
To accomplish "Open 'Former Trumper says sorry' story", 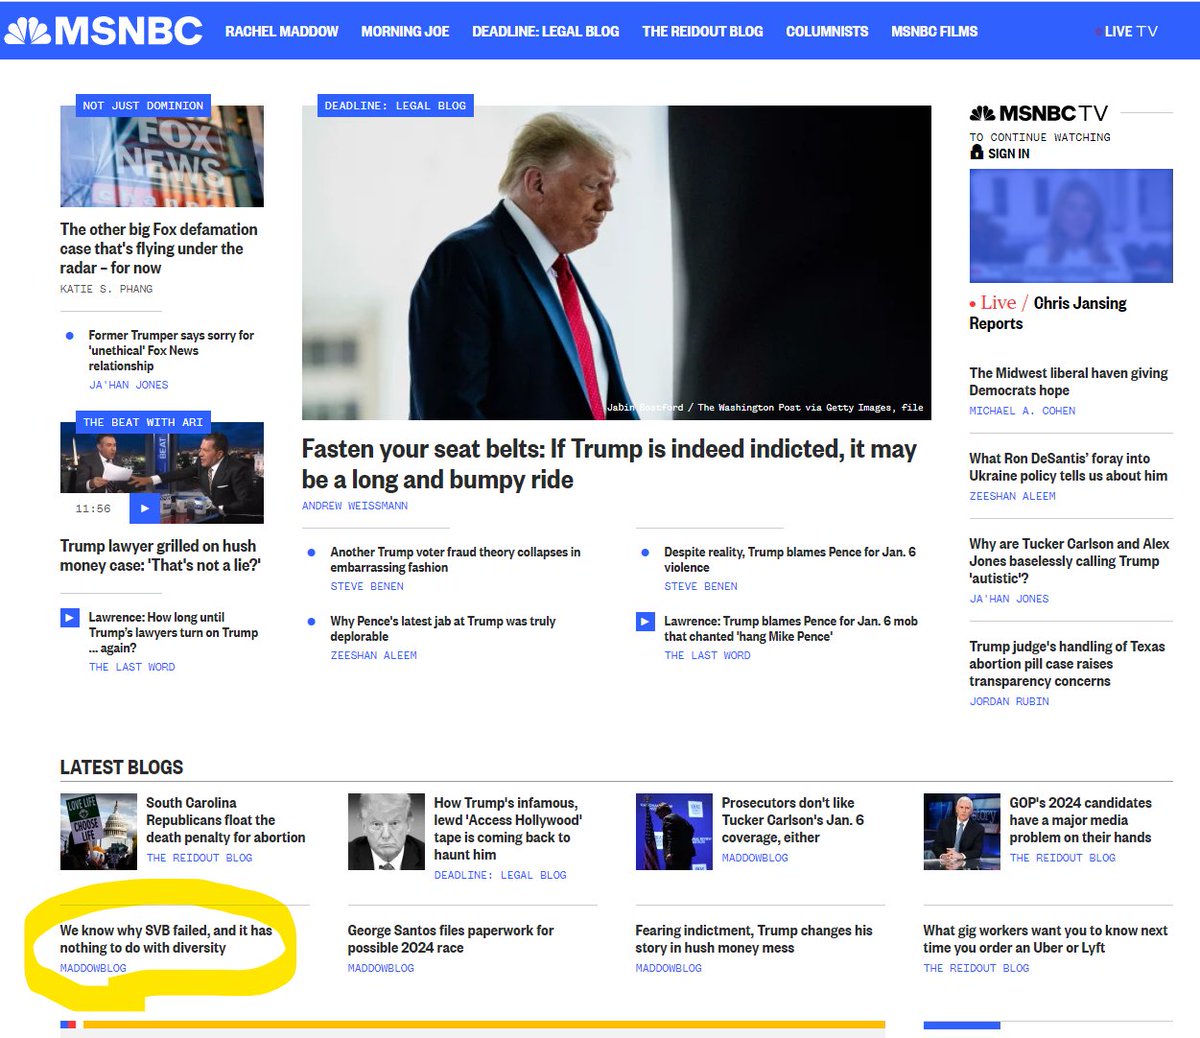I will tap(171, 351).
